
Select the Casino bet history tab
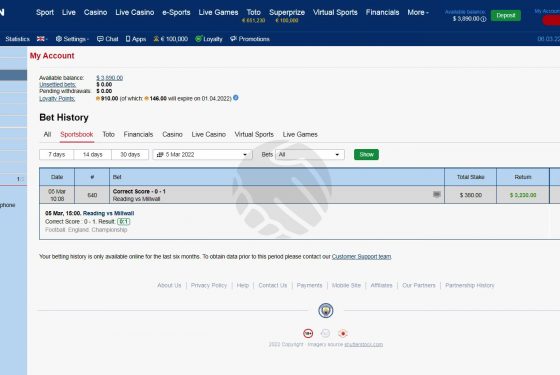click(x=172, y=135)
